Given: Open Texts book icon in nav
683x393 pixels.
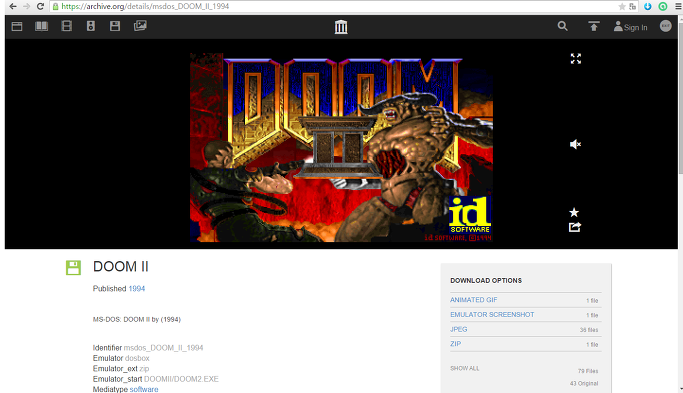Looking at the screenshot, I should pyautogui.click(x=41, y=26).
